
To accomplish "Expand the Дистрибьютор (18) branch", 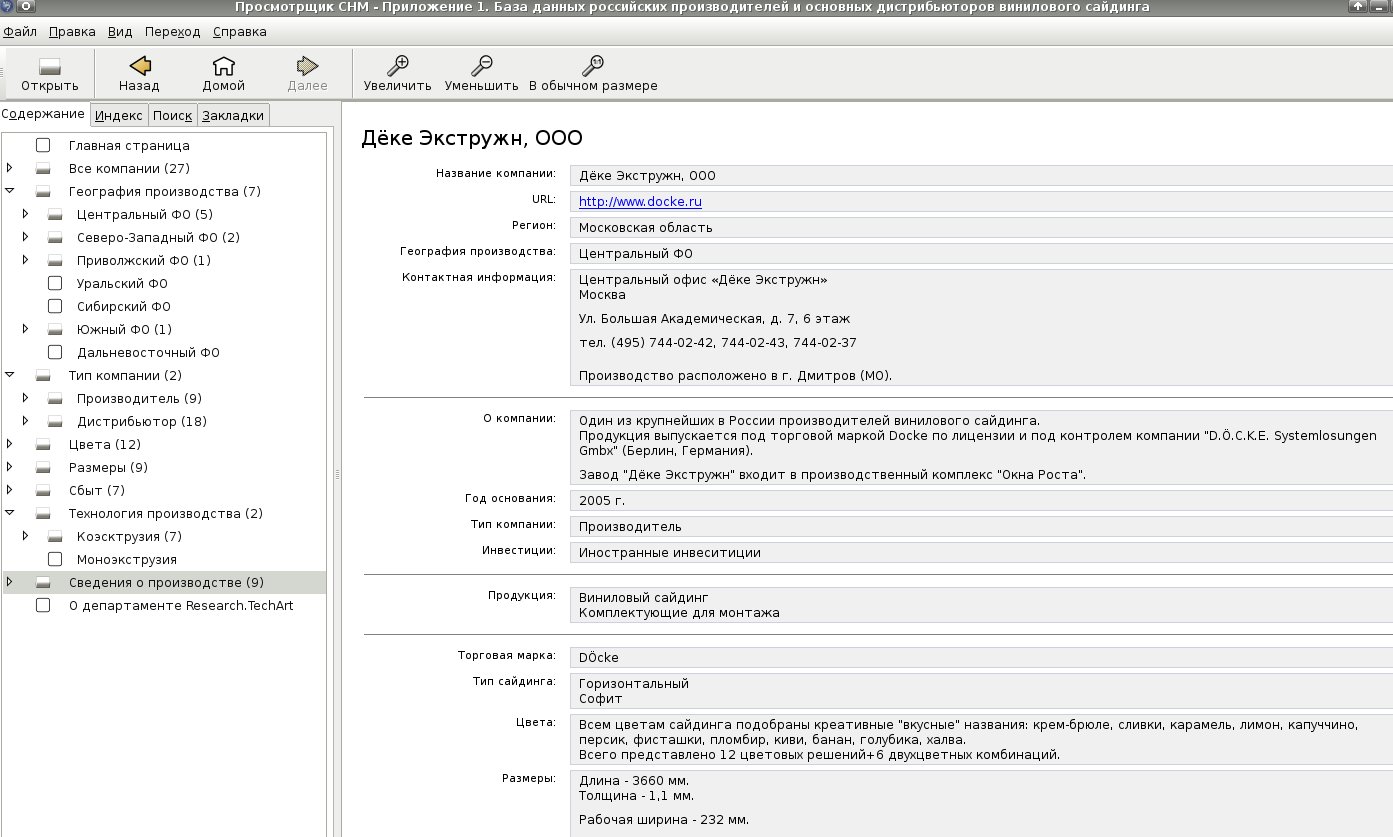I will point(26,421).
